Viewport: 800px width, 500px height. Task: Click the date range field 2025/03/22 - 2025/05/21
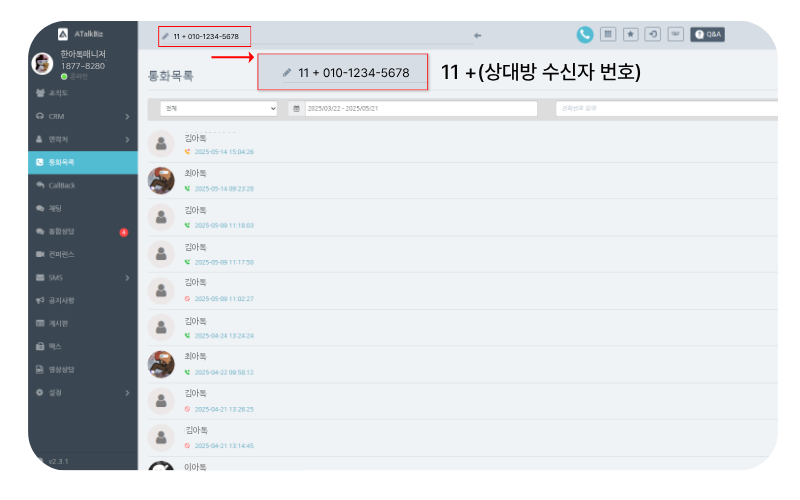(x=421, y=109)
